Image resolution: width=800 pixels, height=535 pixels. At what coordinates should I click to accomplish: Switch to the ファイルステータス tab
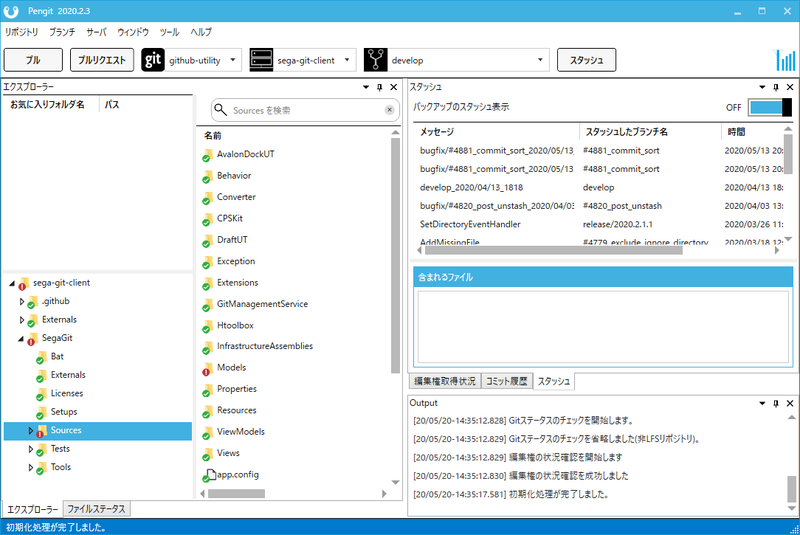96,509
